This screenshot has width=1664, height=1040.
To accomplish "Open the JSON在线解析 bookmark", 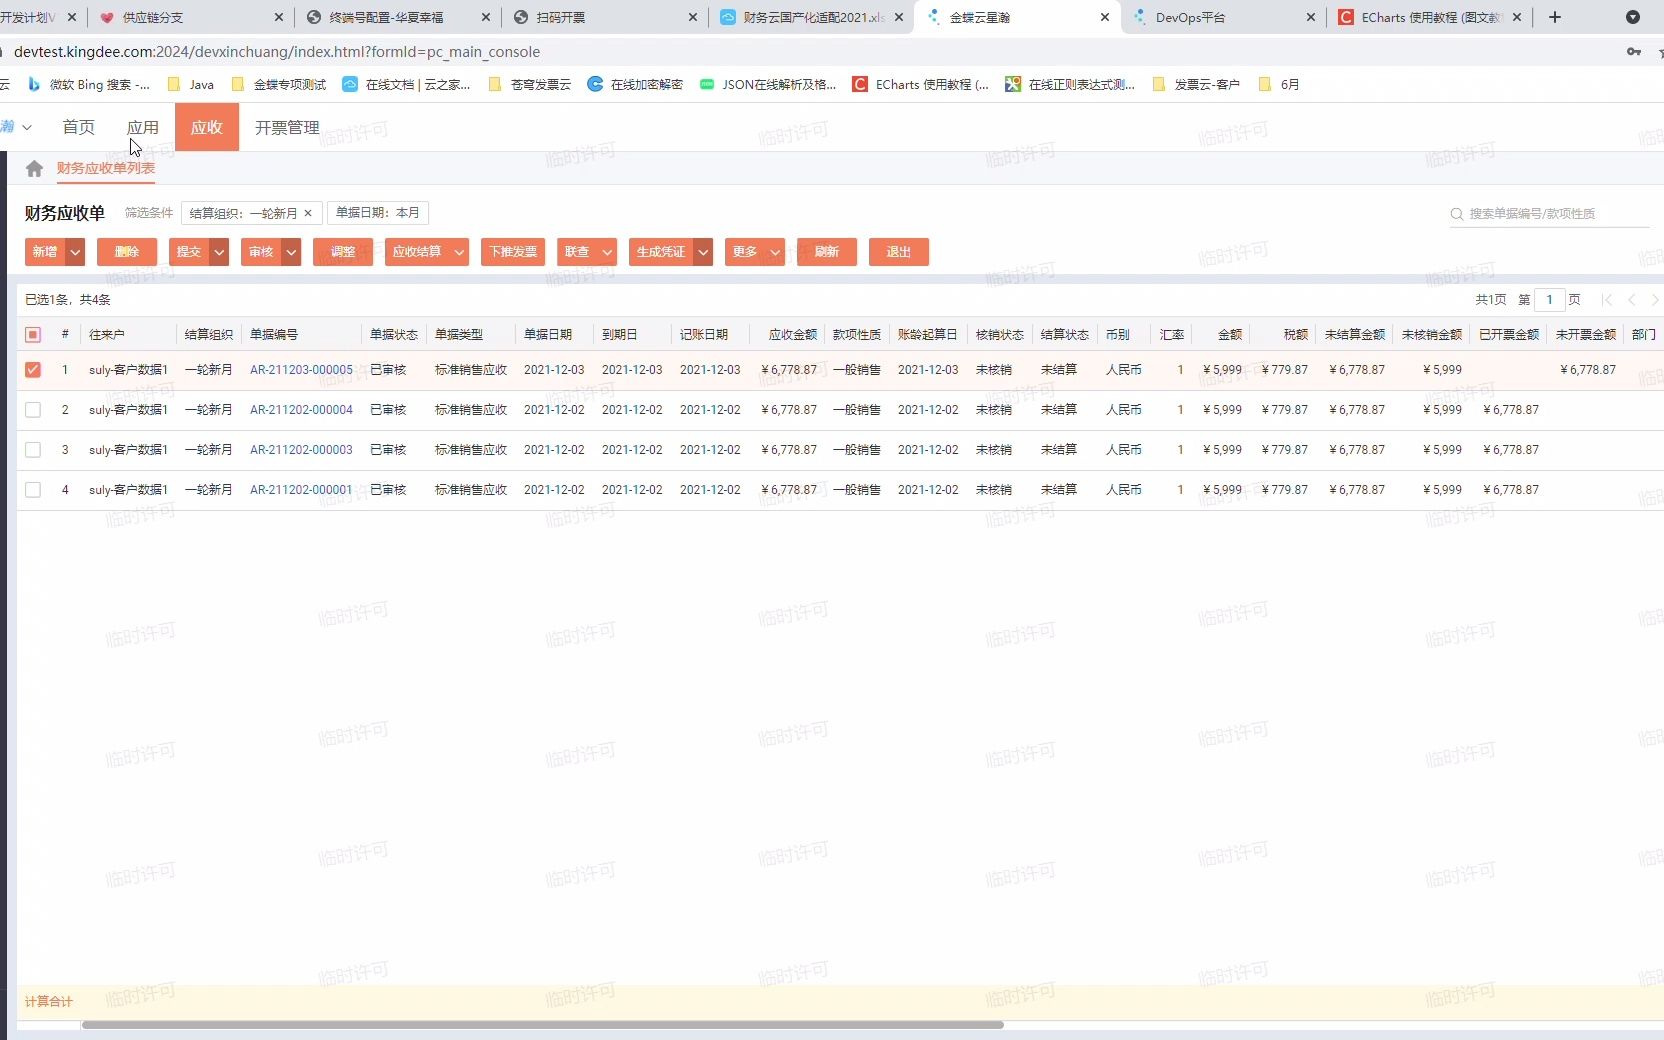I will pos(768,85).
